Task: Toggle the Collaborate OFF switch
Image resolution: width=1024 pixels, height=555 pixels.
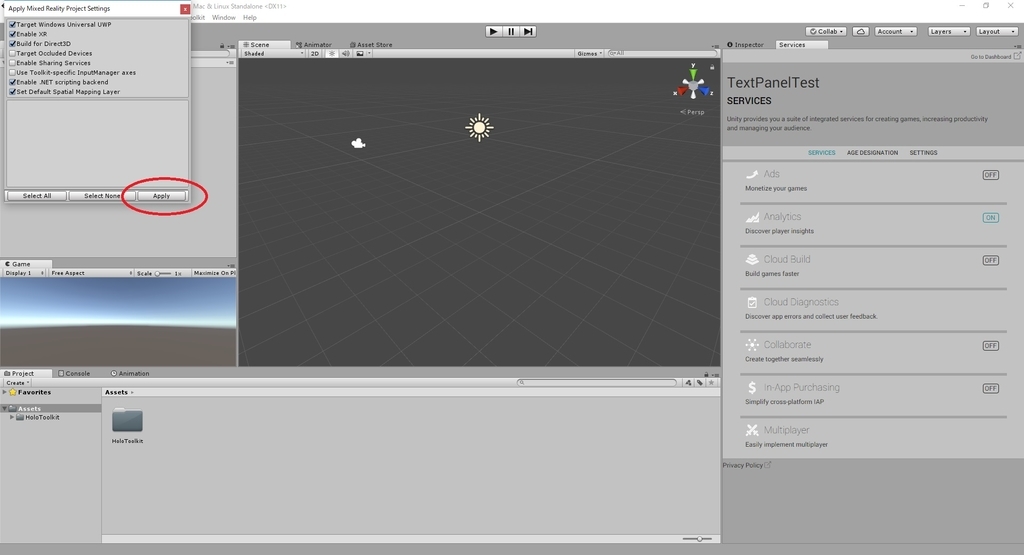Action: 991,345
